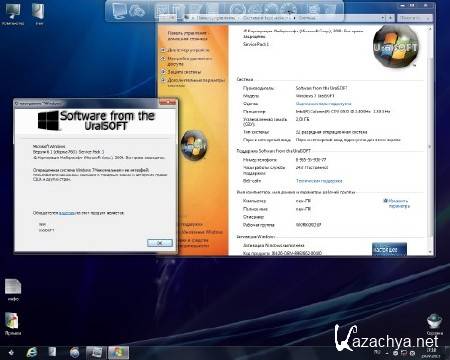The width and height of the screenshot is (450, 360).
Task: Open the second desktop icon beside Computer
Action: coord(39,15)
